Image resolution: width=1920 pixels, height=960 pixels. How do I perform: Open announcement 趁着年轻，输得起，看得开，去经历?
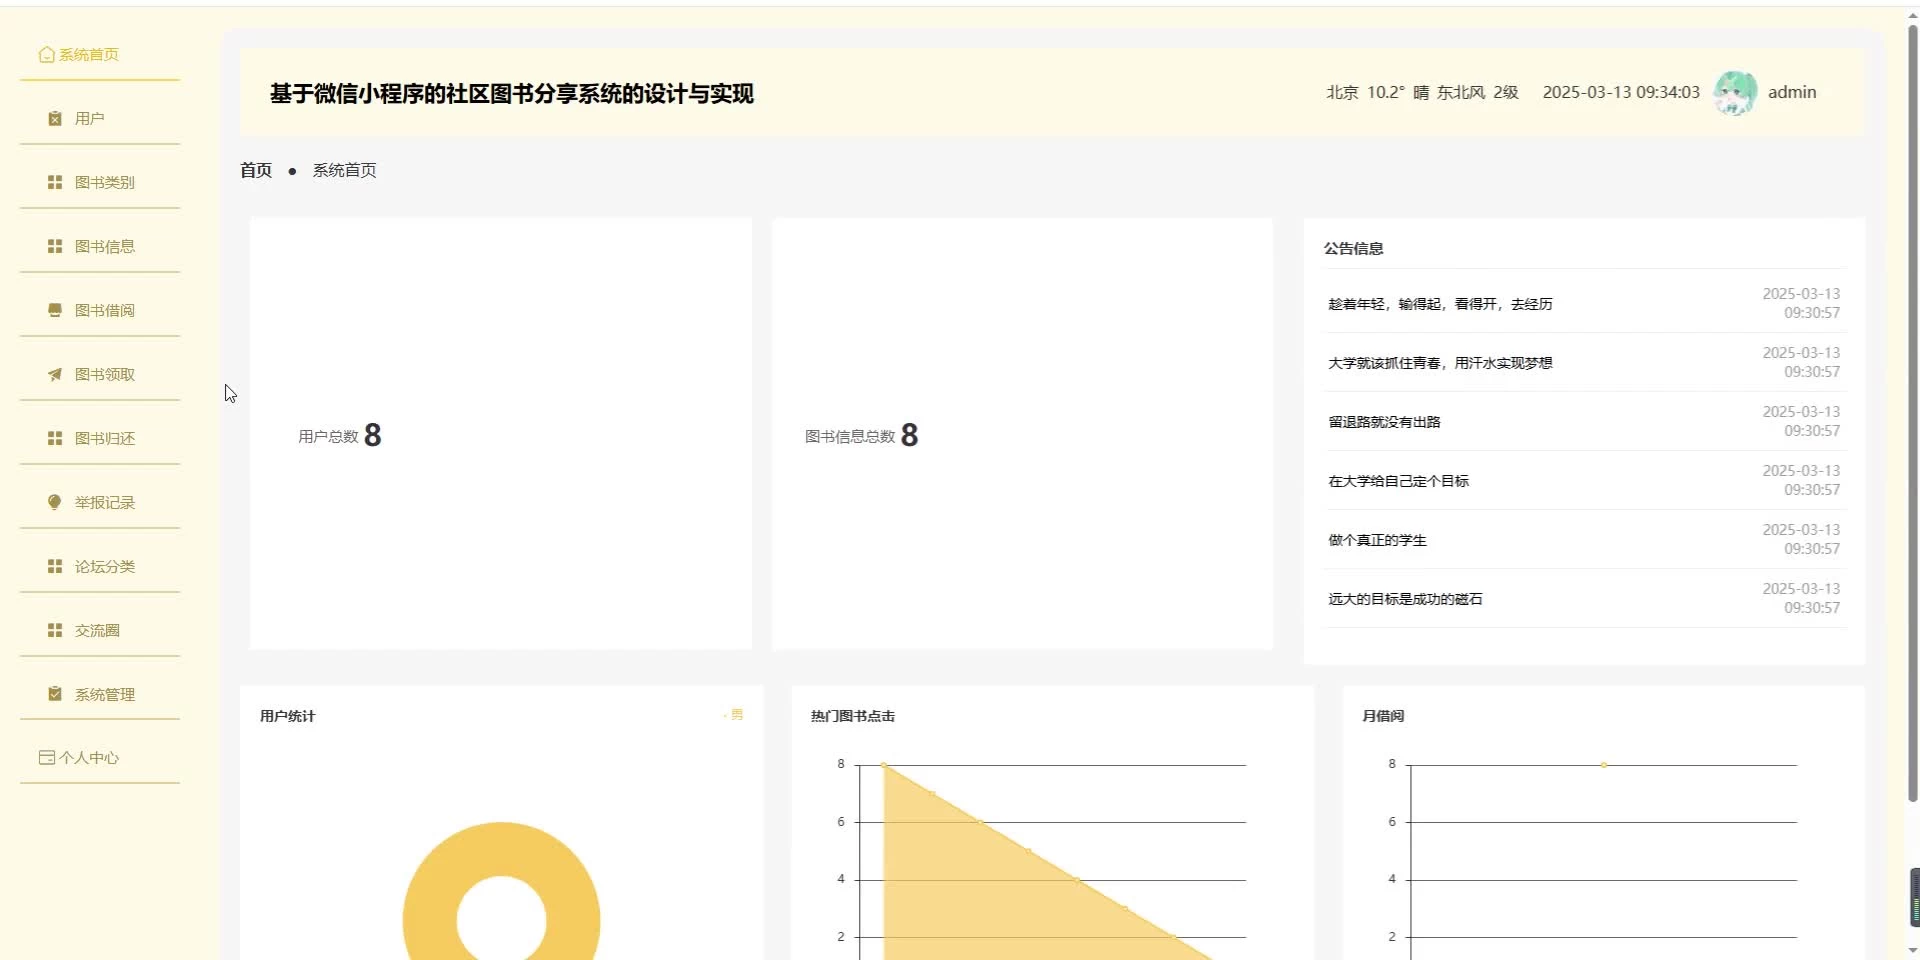tap(1440, 304)
